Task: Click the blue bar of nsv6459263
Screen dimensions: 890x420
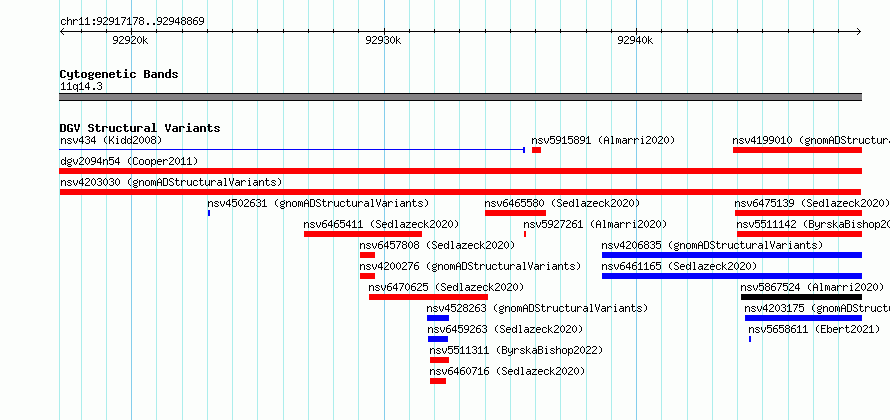Action: [438, 339]
